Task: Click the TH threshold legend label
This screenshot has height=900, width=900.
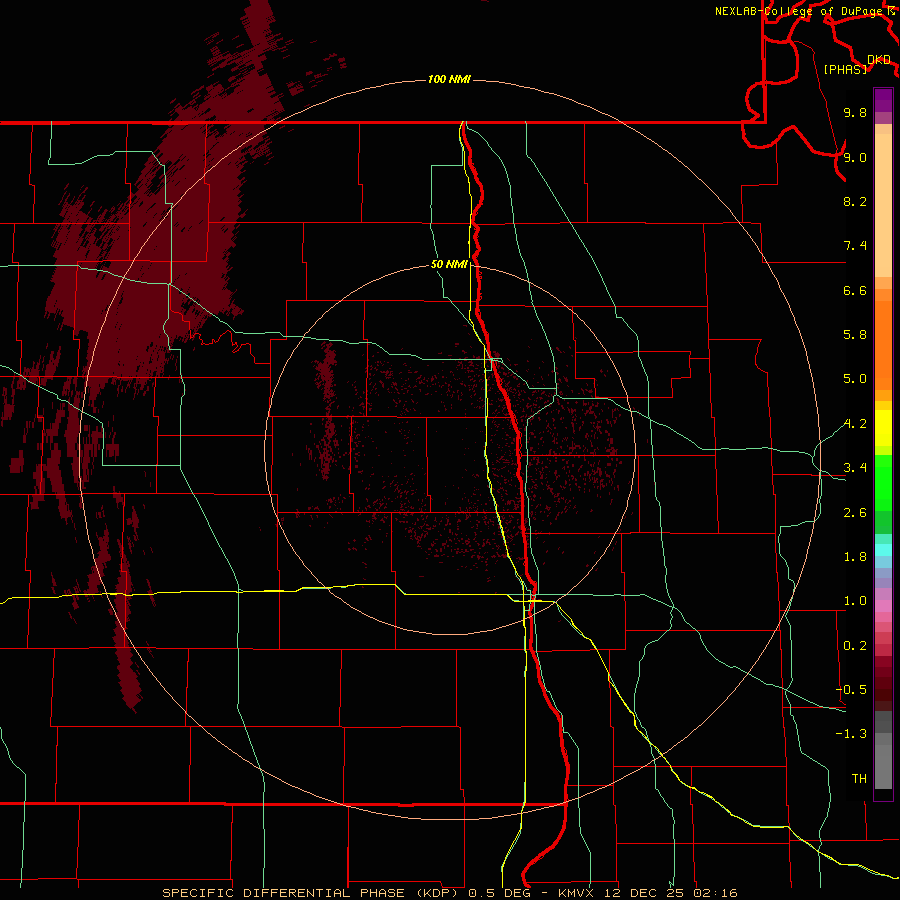Action: coord(859,779)
